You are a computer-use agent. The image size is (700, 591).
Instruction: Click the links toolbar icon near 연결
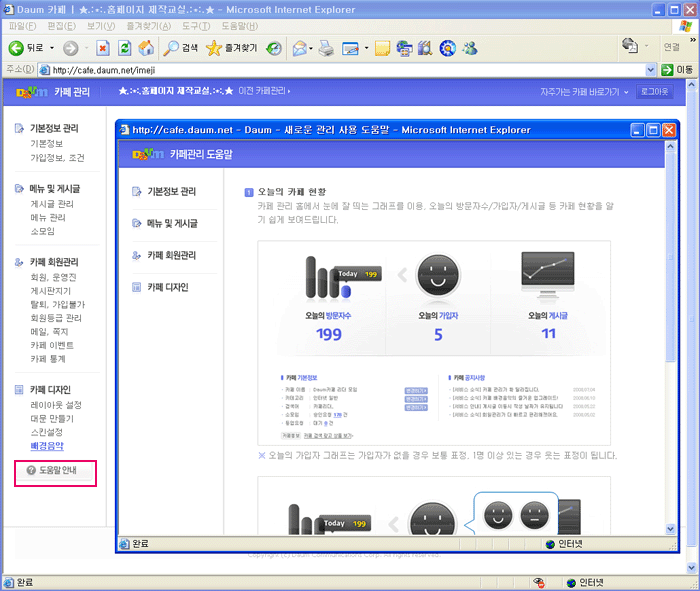(x=630, y=45)
